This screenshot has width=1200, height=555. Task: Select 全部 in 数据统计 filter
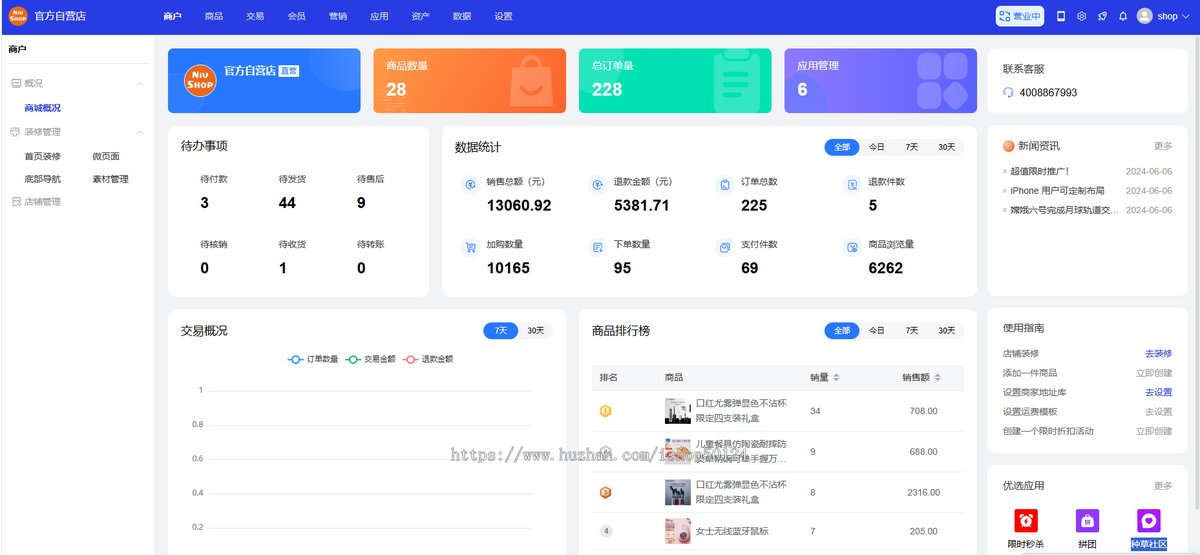842,147
